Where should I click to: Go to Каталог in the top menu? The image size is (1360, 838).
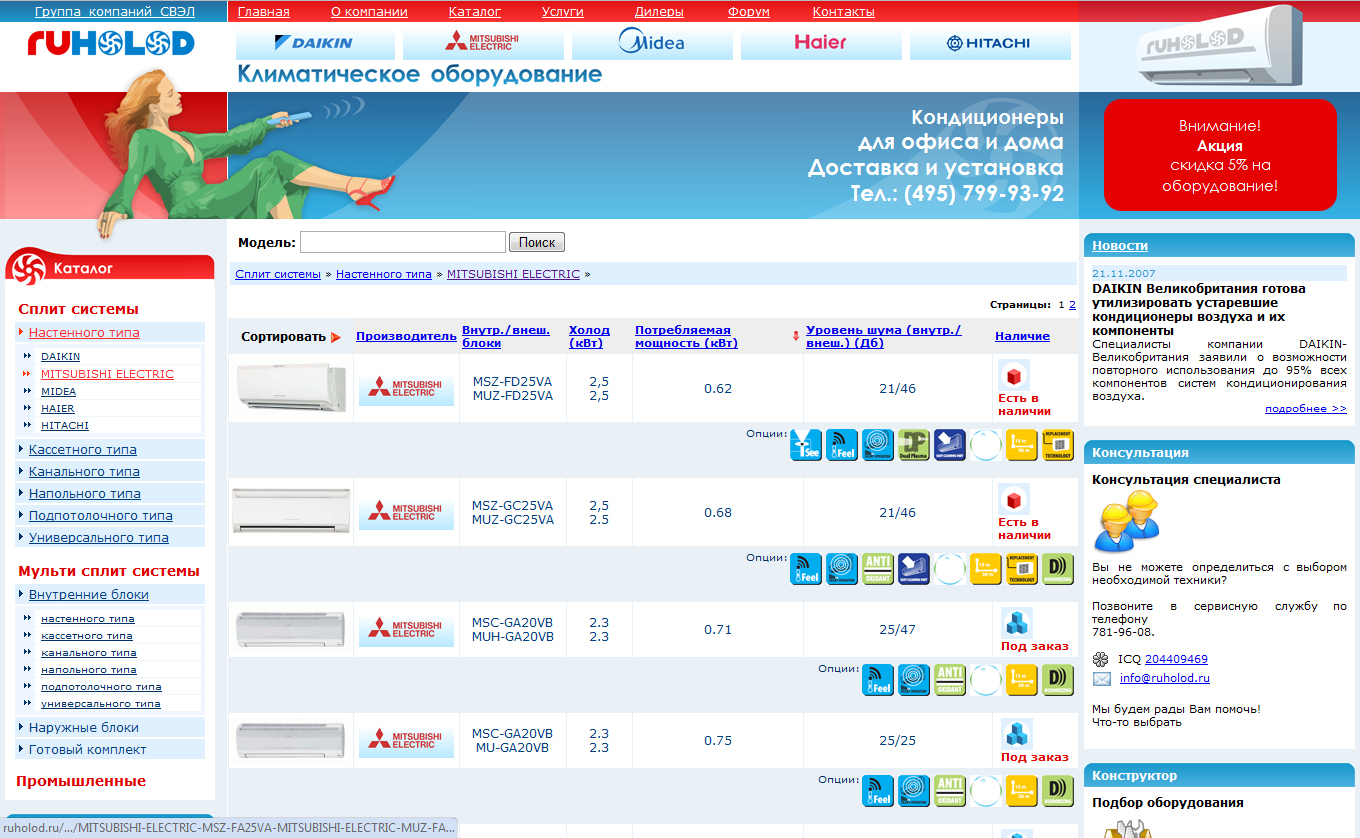coord(475,12)
